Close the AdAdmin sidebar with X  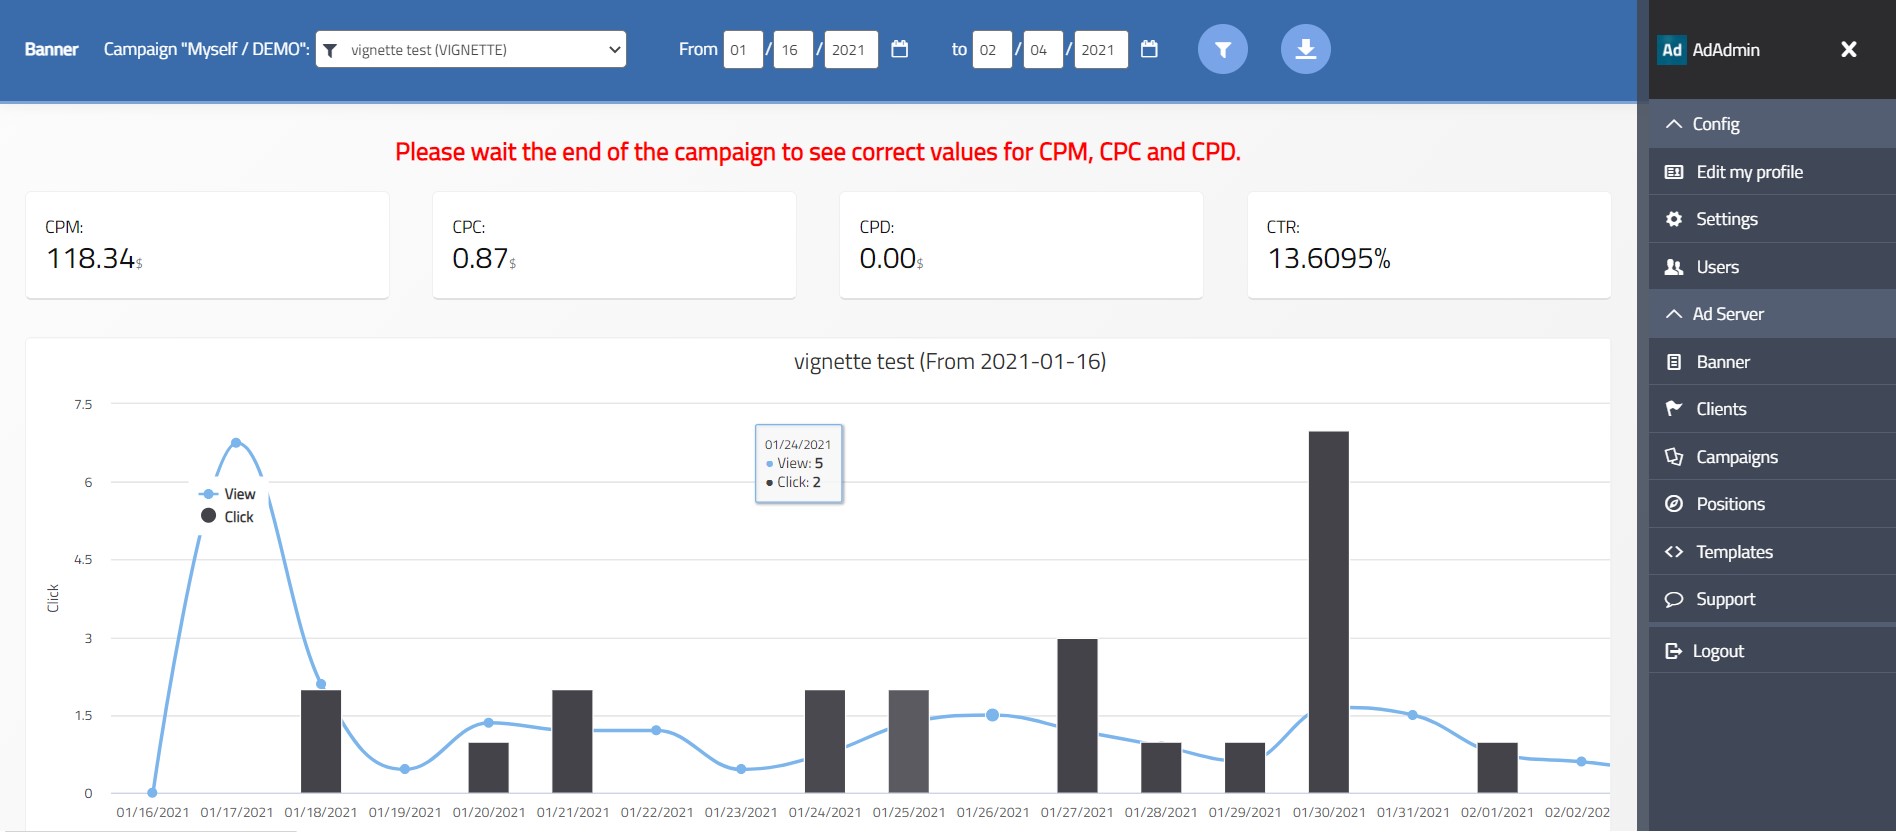point(1849,49)
